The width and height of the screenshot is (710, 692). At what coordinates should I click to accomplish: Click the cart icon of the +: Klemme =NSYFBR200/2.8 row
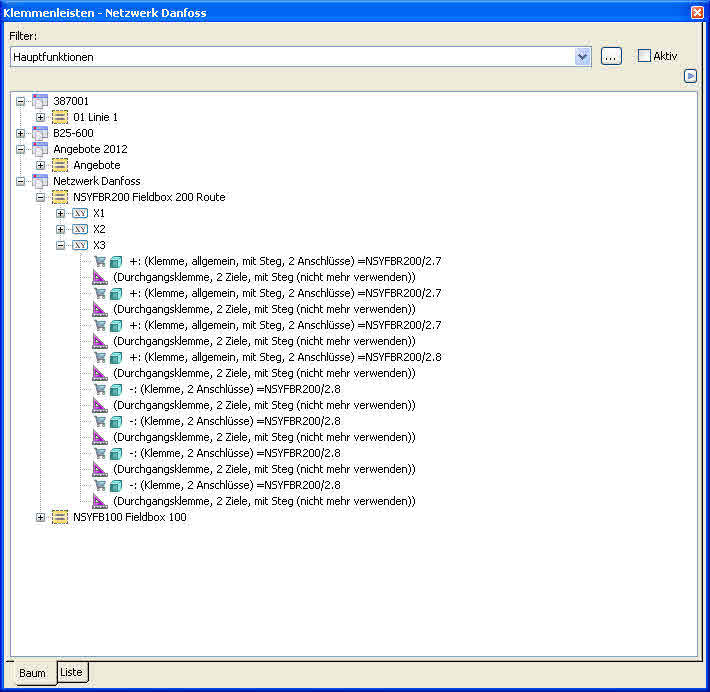(x=100, y=357)
